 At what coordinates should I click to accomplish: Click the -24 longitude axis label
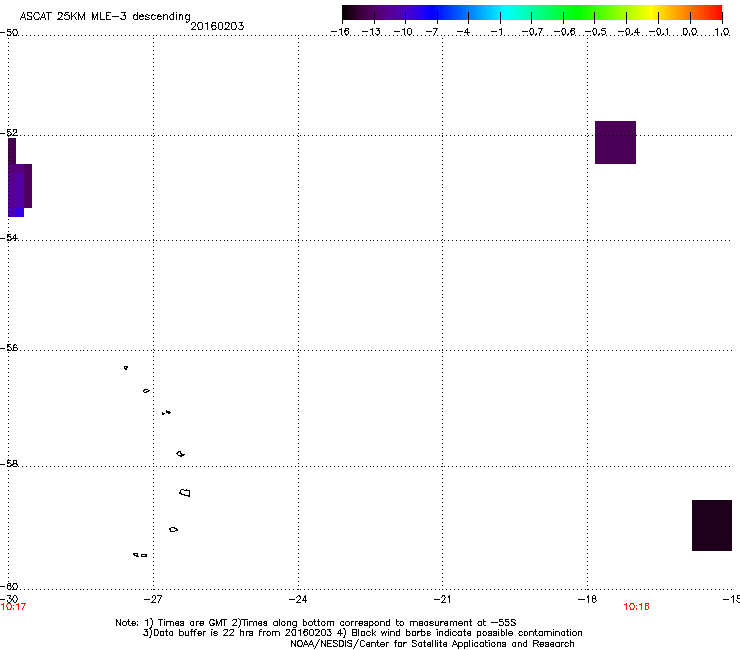click(298, 599)
